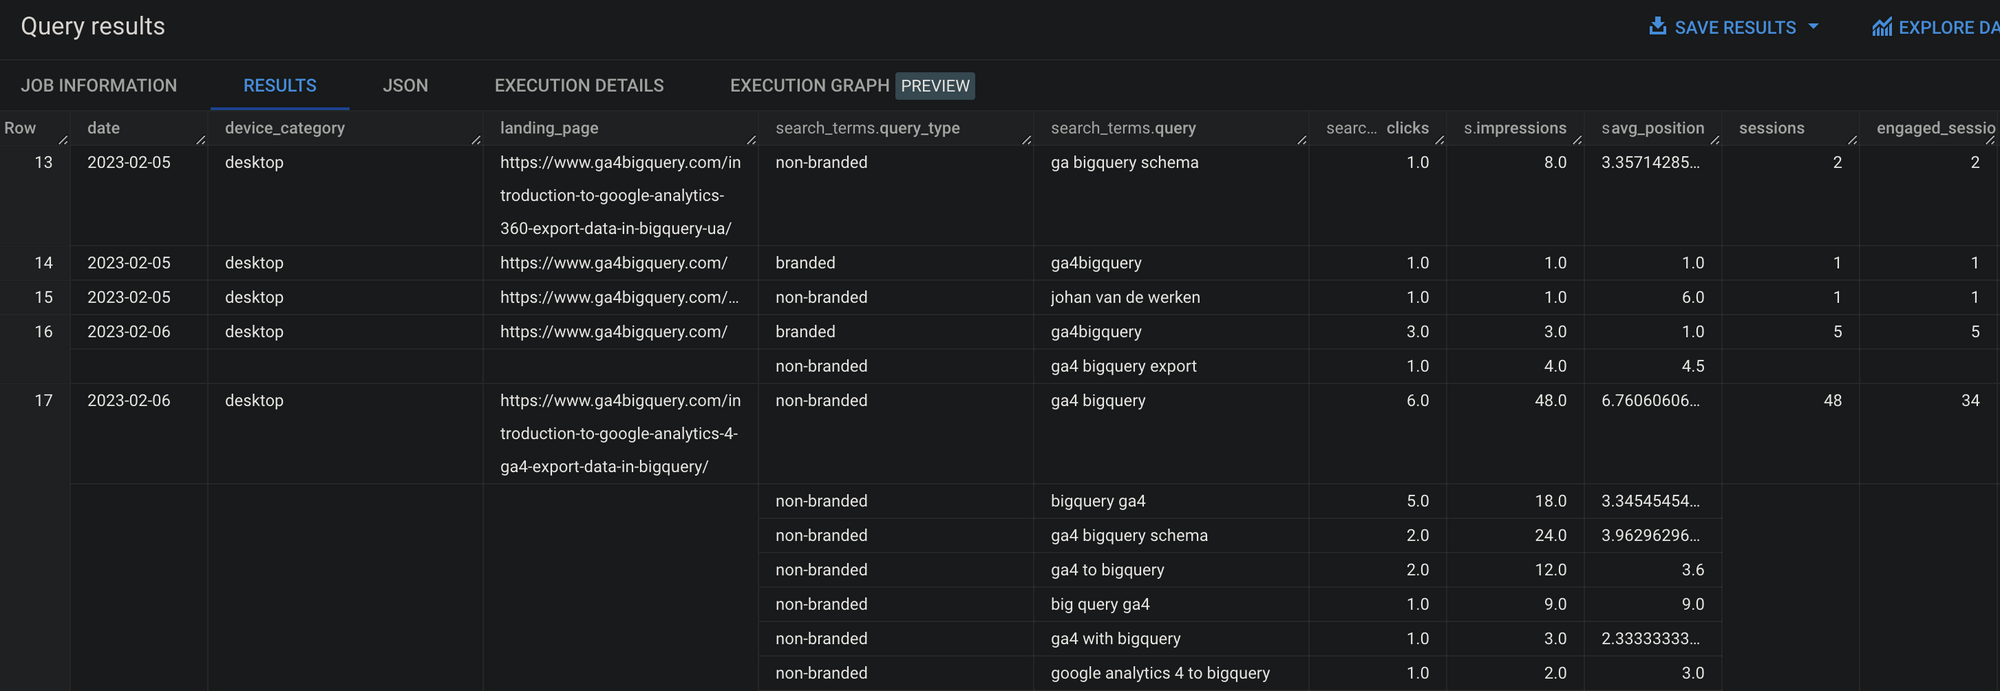Click the 360-export-data landing page URL in row 13

pos(621,195)
